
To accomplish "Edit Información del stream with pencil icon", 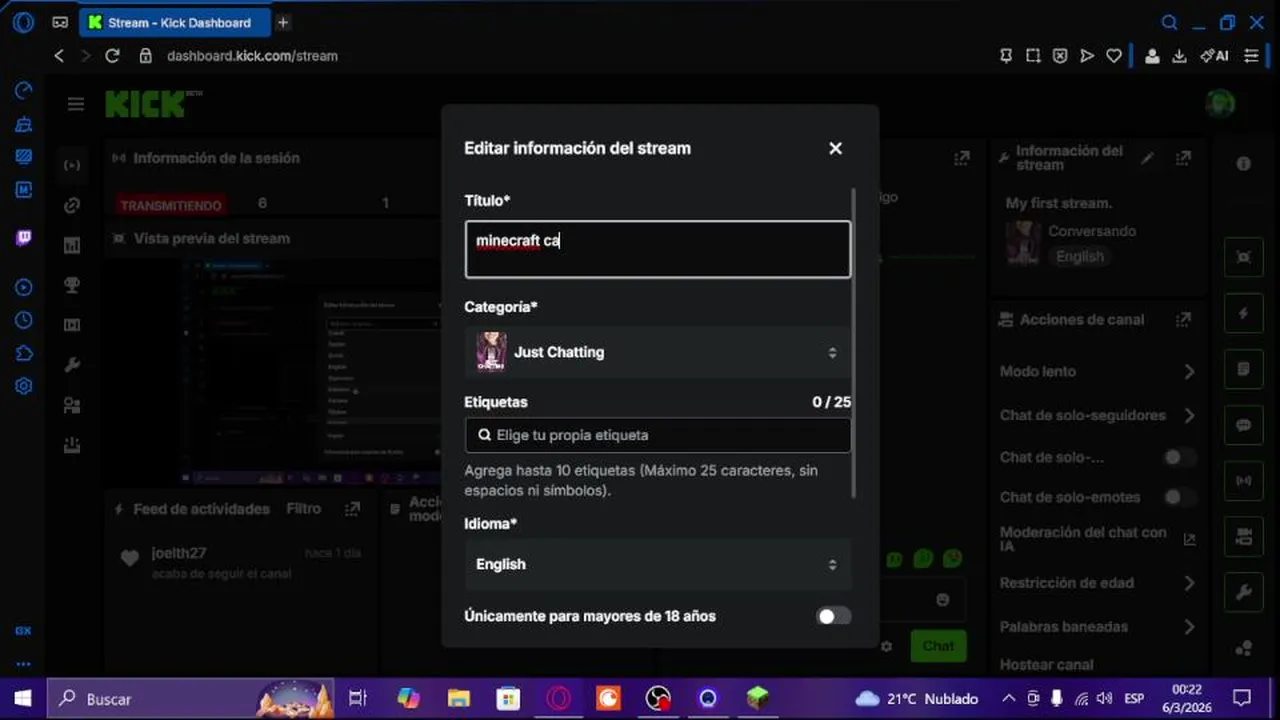I will [1148, 158].
